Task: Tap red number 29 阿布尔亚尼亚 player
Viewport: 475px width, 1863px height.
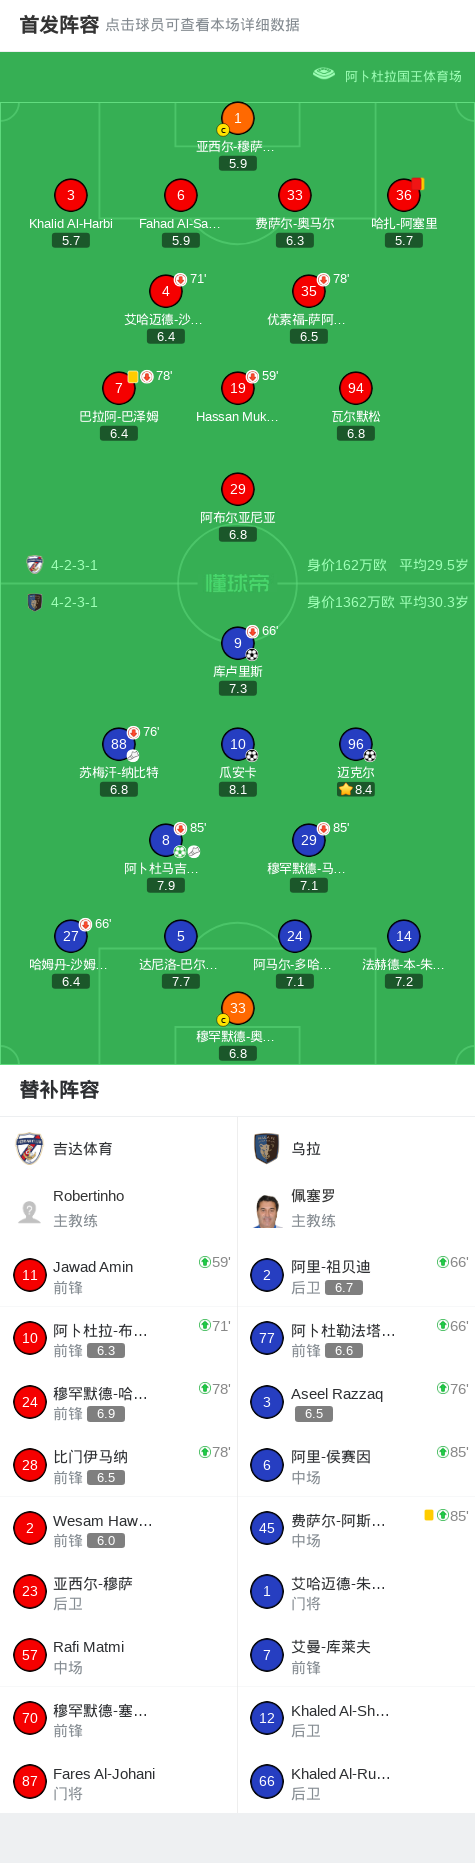Action: pos(238,489)
